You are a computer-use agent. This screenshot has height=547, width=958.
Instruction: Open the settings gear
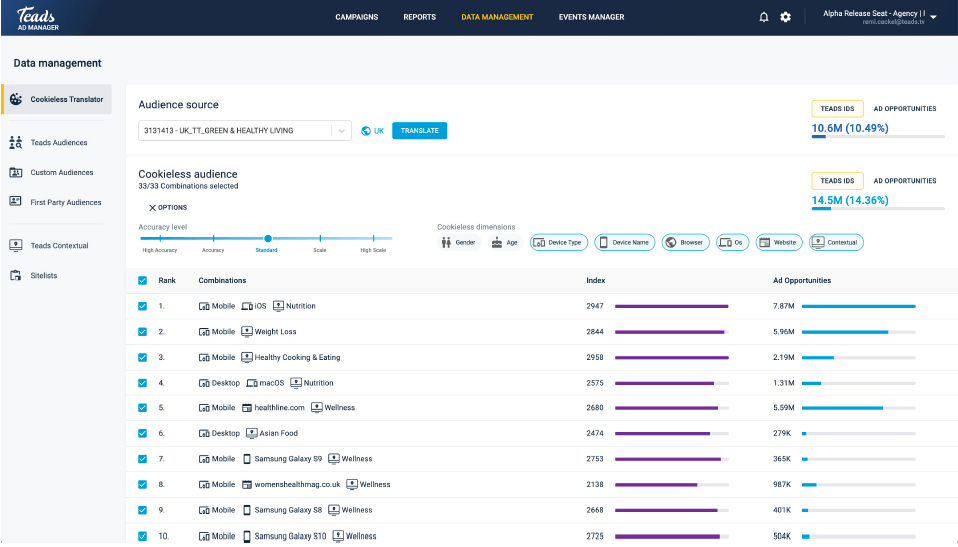(x=786, y=17)
